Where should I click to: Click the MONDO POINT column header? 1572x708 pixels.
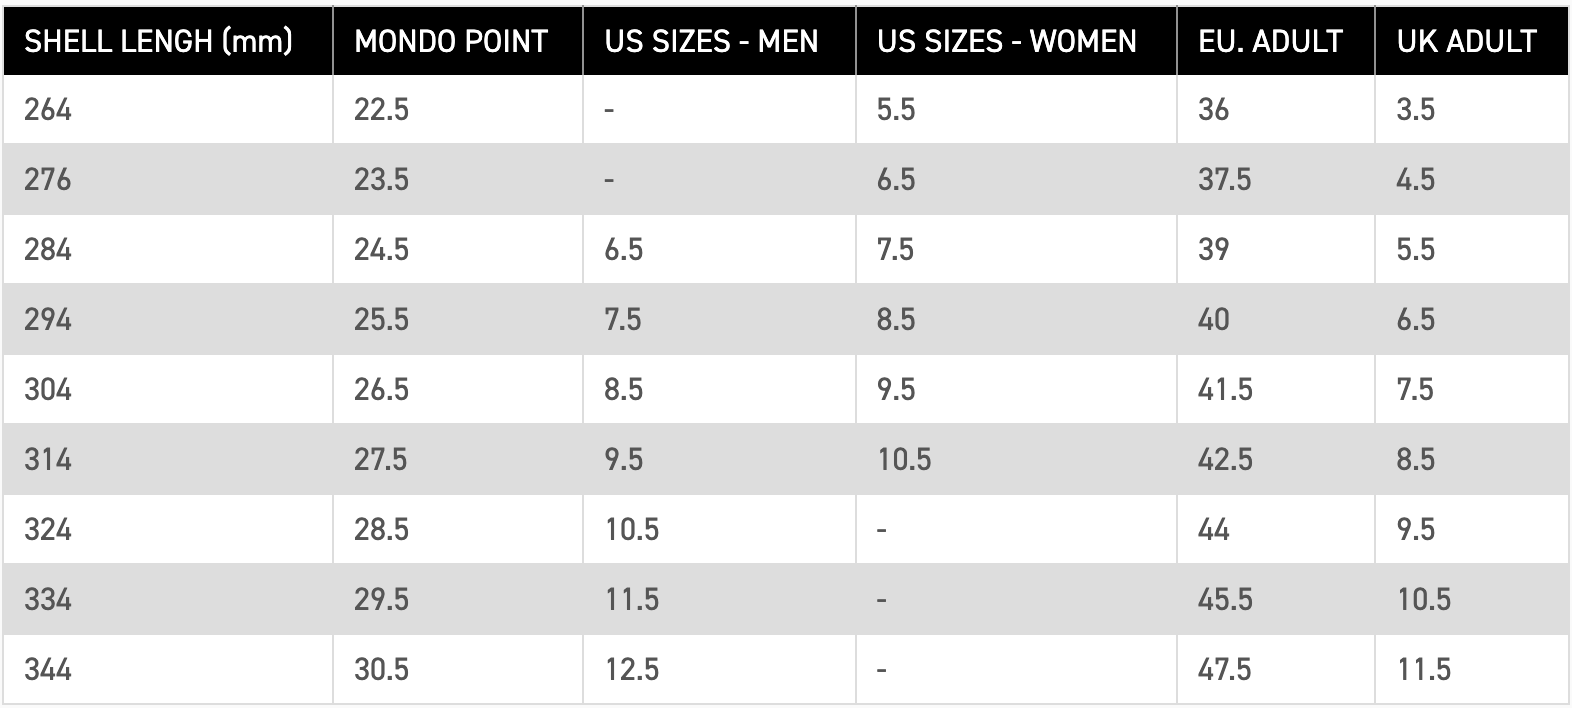click(x=458, y=40)
